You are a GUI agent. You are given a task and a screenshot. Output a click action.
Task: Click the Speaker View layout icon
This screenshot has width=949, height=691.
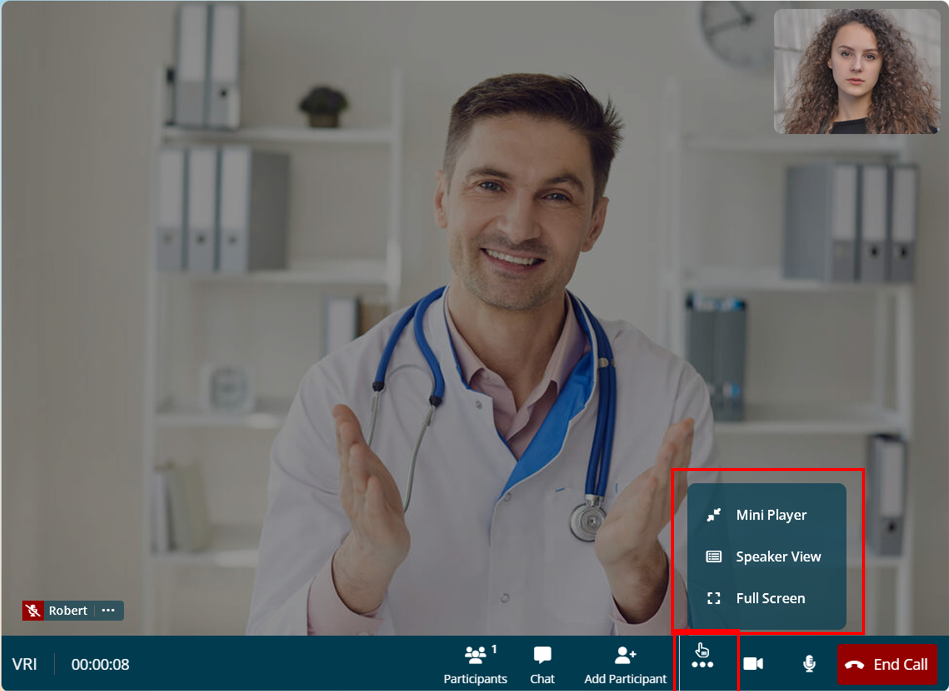click(714, 557)
